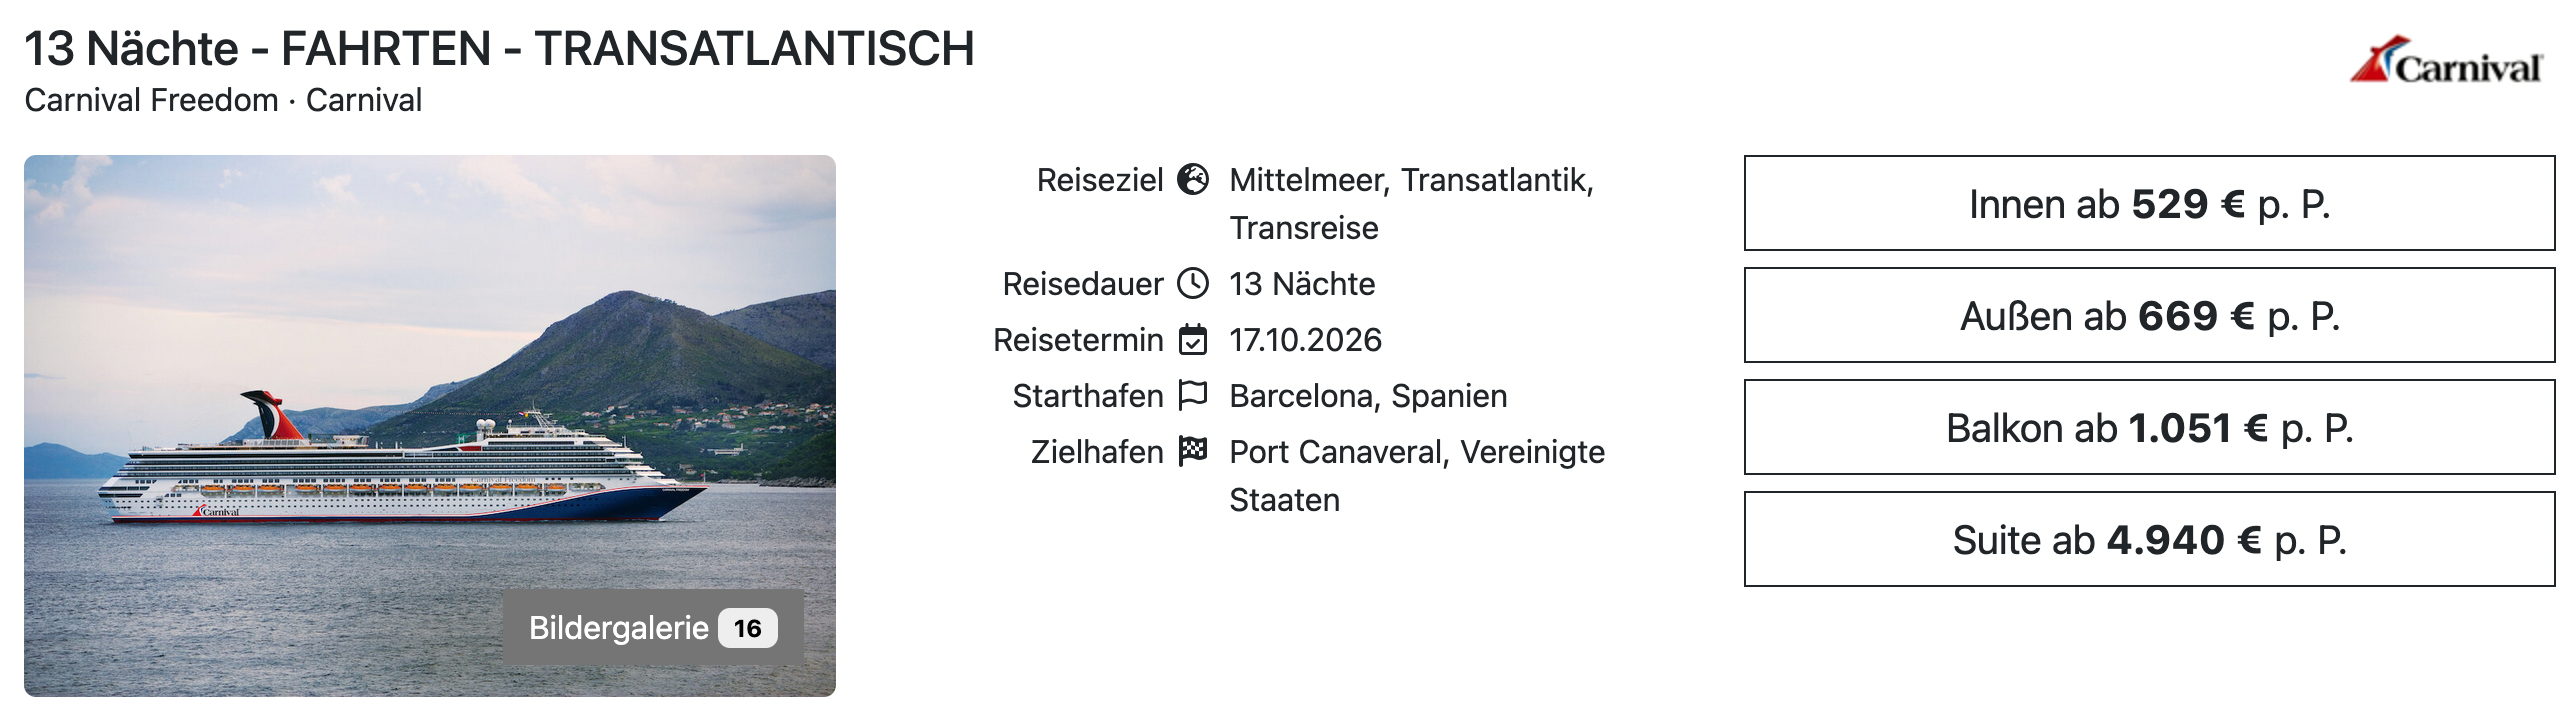This screenshot has width=2574, height=722.
Task: Click the Port Canaveral destination port
Action: [1417, 453]
